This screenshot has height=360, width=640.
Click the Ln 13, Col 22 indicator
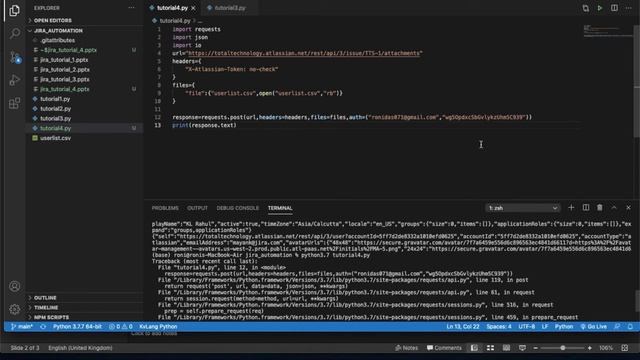[x=463, y=327]
